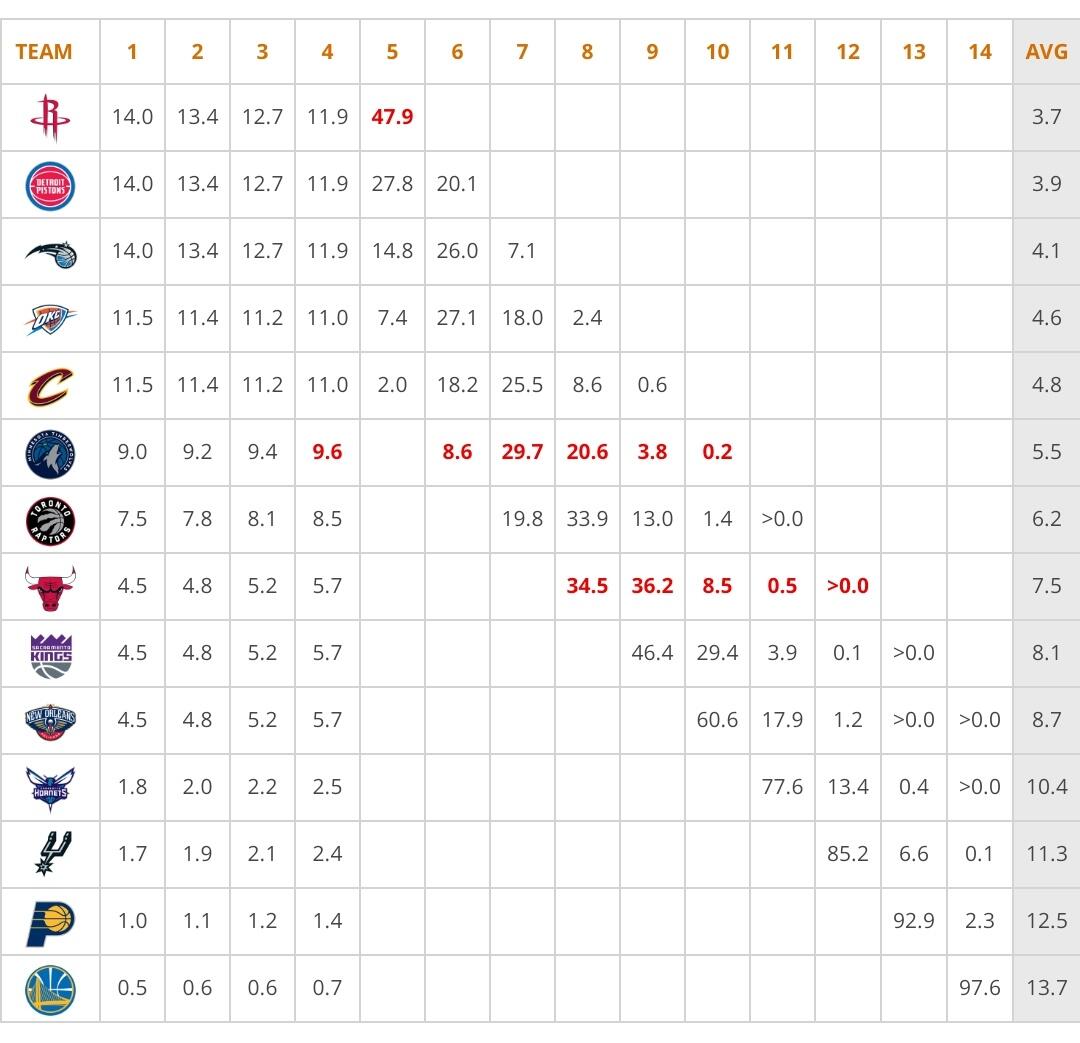Open the Orlando Magic team logo
1080x1043 pixels.
[51, 254]
